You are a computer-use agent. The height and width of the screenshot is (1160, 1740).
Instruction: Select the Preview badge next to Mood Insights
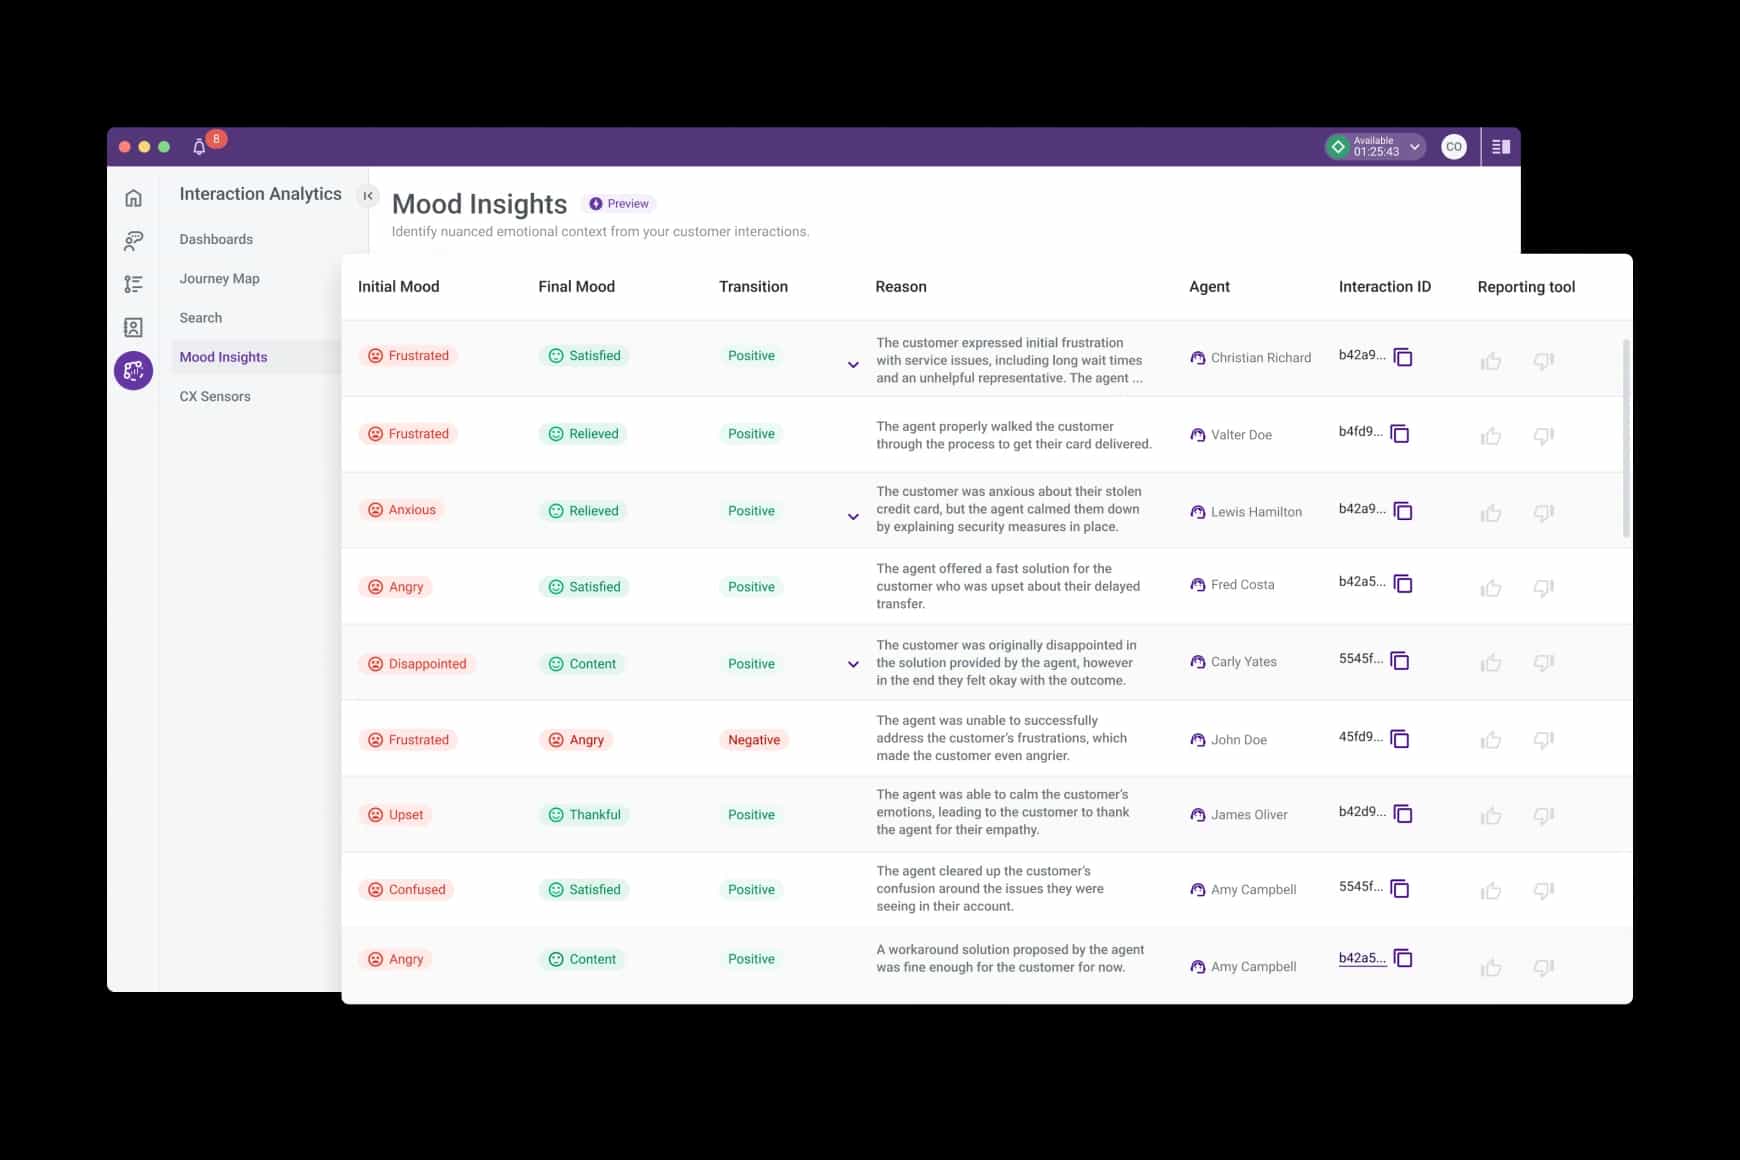click(x=619, y=203)
